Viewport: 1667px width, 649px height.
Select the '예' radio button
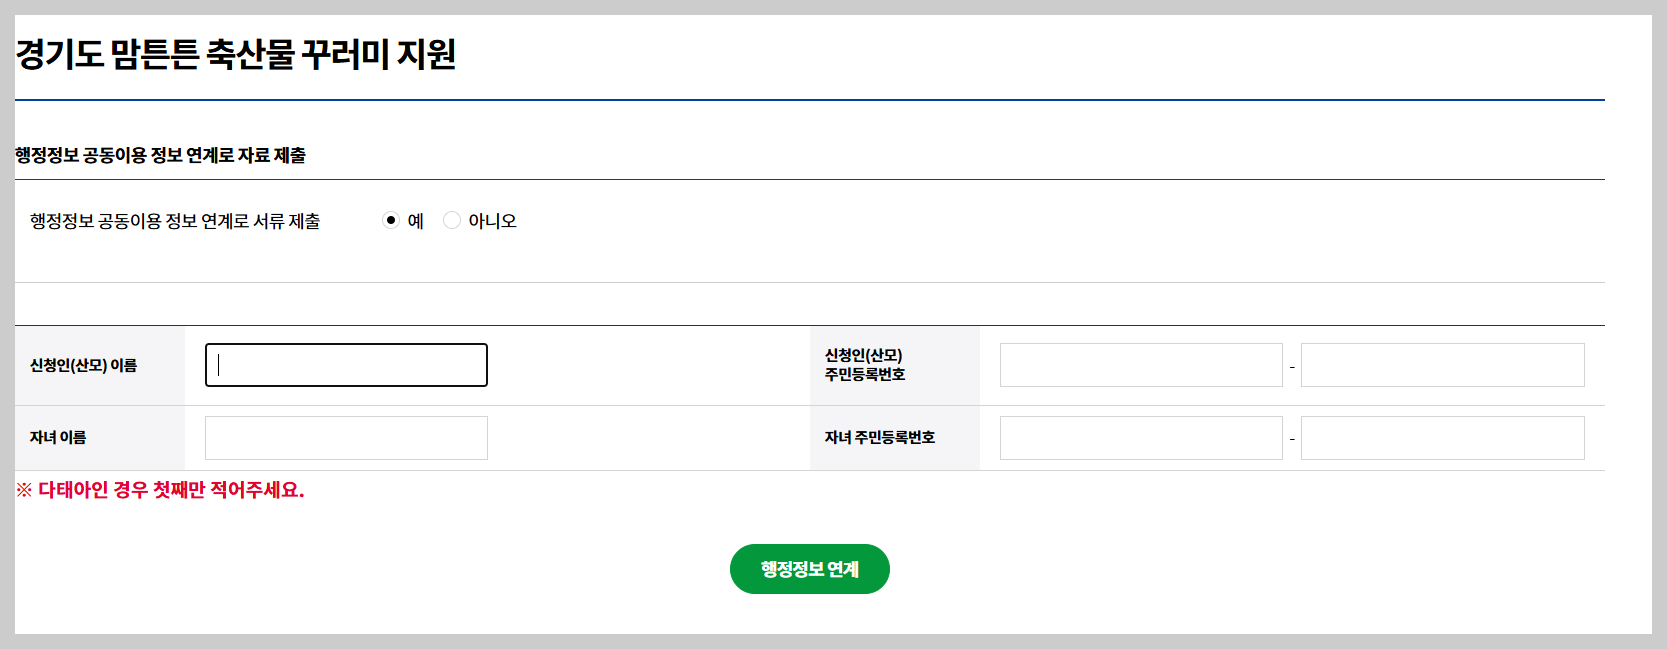coord(390,220)
